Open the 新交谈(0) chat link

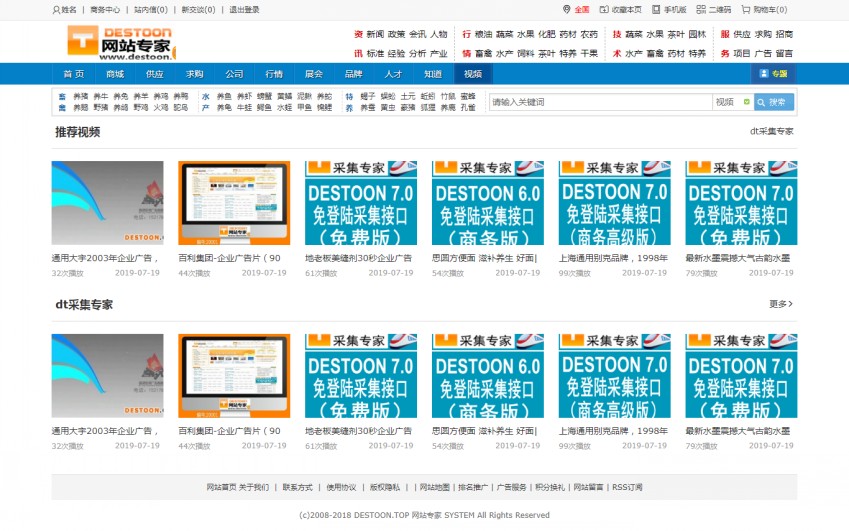pyautogui.click(x=198, y=10)
